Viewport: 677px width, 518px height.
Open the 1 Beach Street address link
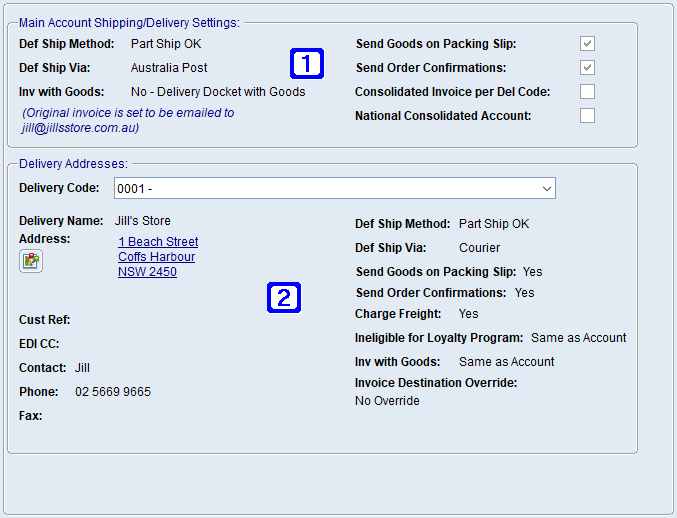click(x=158, y=242)
